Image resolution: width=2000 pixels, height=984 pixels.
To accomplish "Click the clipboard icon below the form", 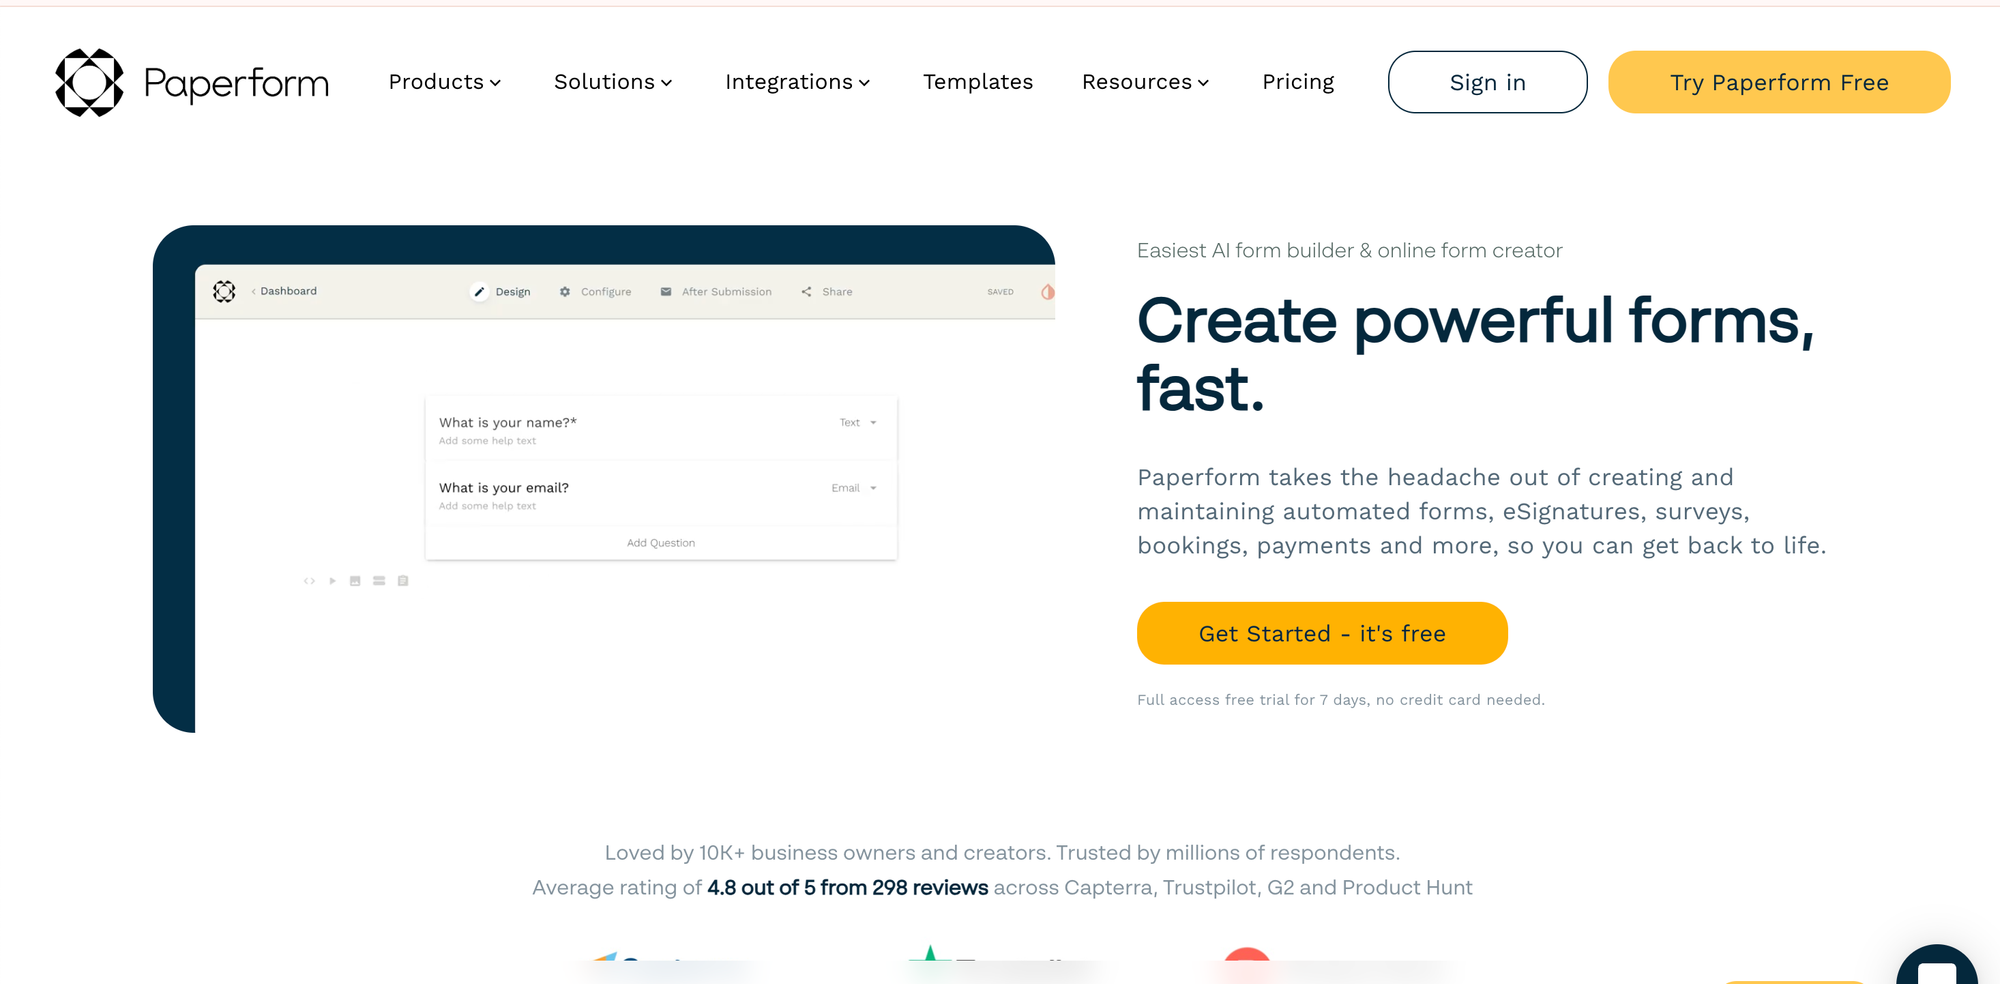I will pyautogui.click(x=403, y=581).
